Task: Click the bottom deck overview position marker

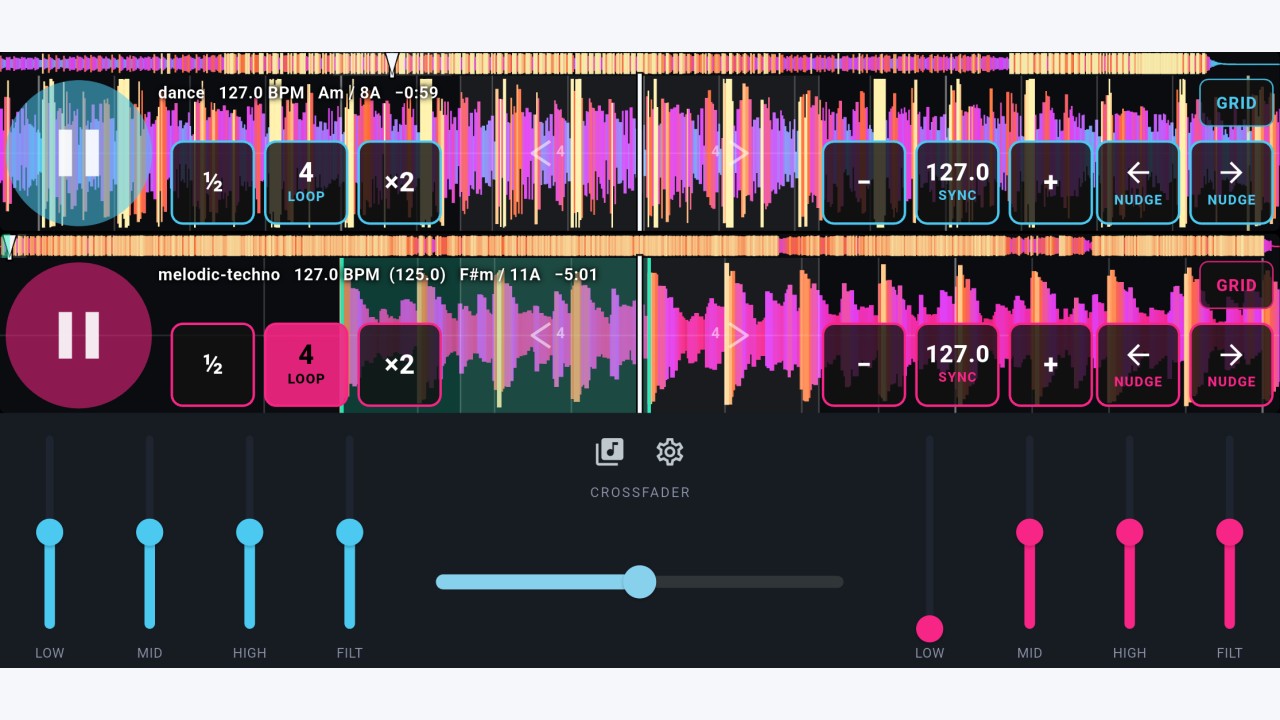Action: pos(9,245)
